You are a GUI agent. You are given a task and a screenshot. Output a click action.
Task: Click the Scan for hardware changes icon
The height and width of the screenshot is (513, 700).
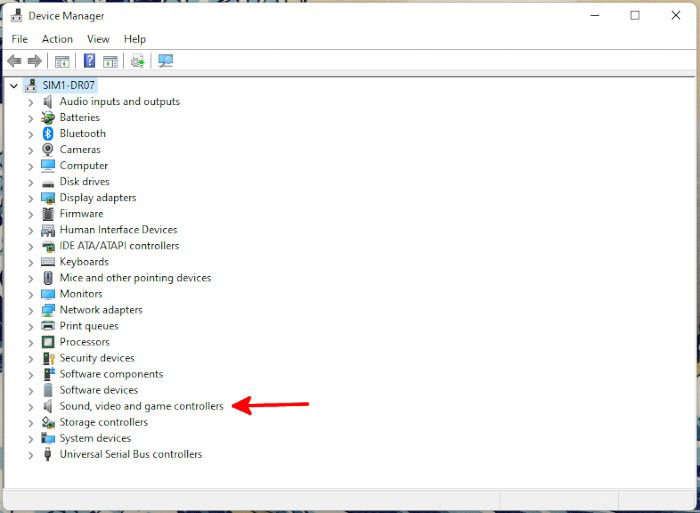(166, 61)
